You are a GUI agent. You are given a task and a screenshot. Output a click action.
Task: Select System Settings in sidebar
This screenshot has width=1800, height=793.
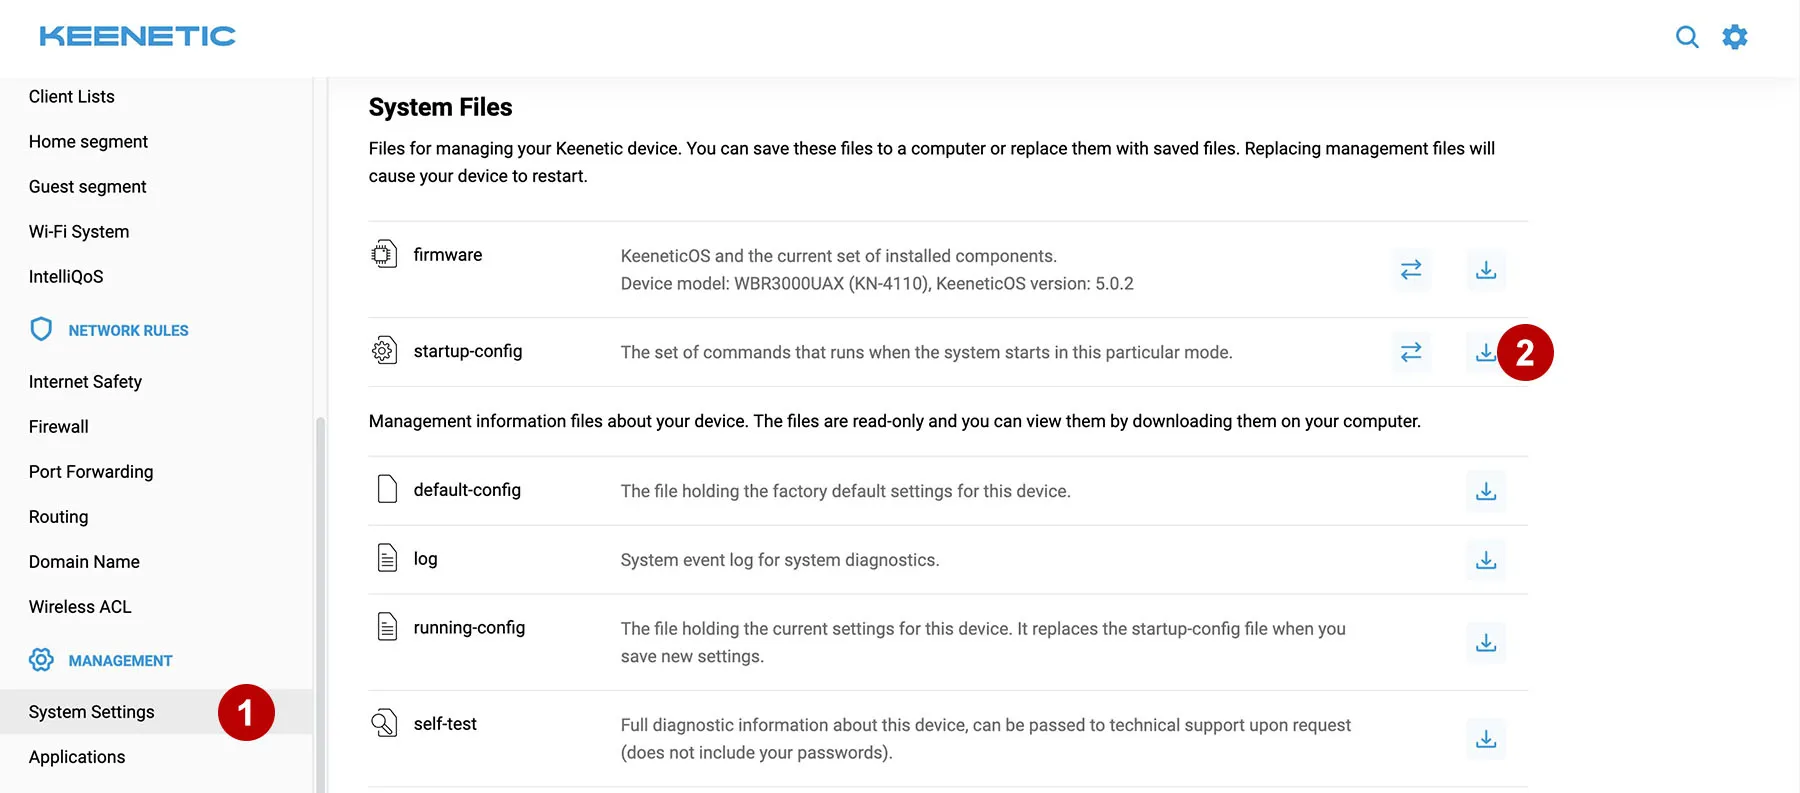156,712
